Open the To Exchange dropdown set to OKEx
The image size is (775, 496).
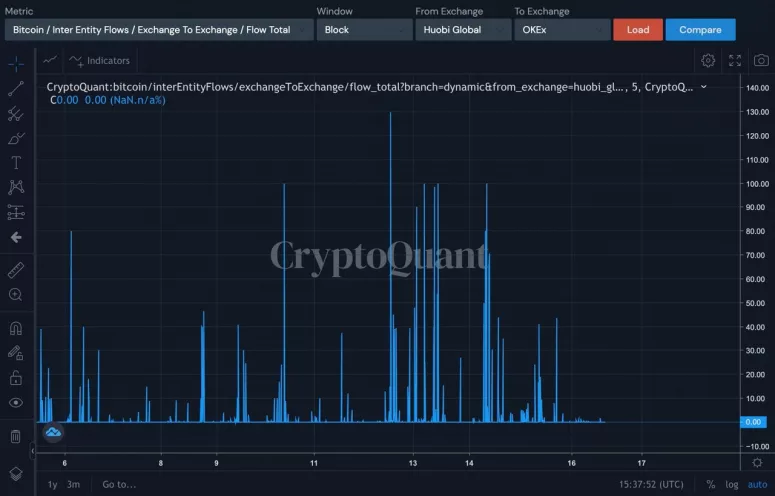[x=562, y=30]
